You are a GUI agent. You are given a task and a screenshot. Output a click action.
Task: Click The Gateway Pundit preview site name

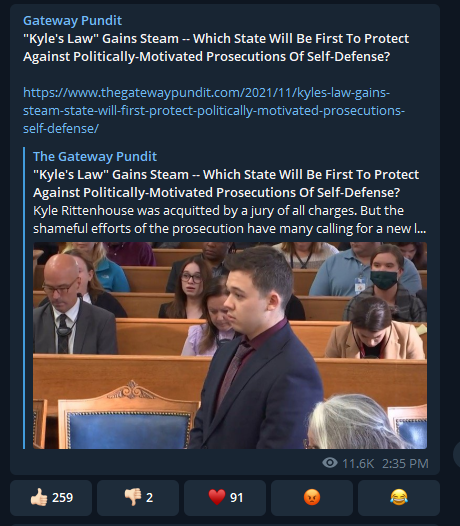tap(95, 156)
